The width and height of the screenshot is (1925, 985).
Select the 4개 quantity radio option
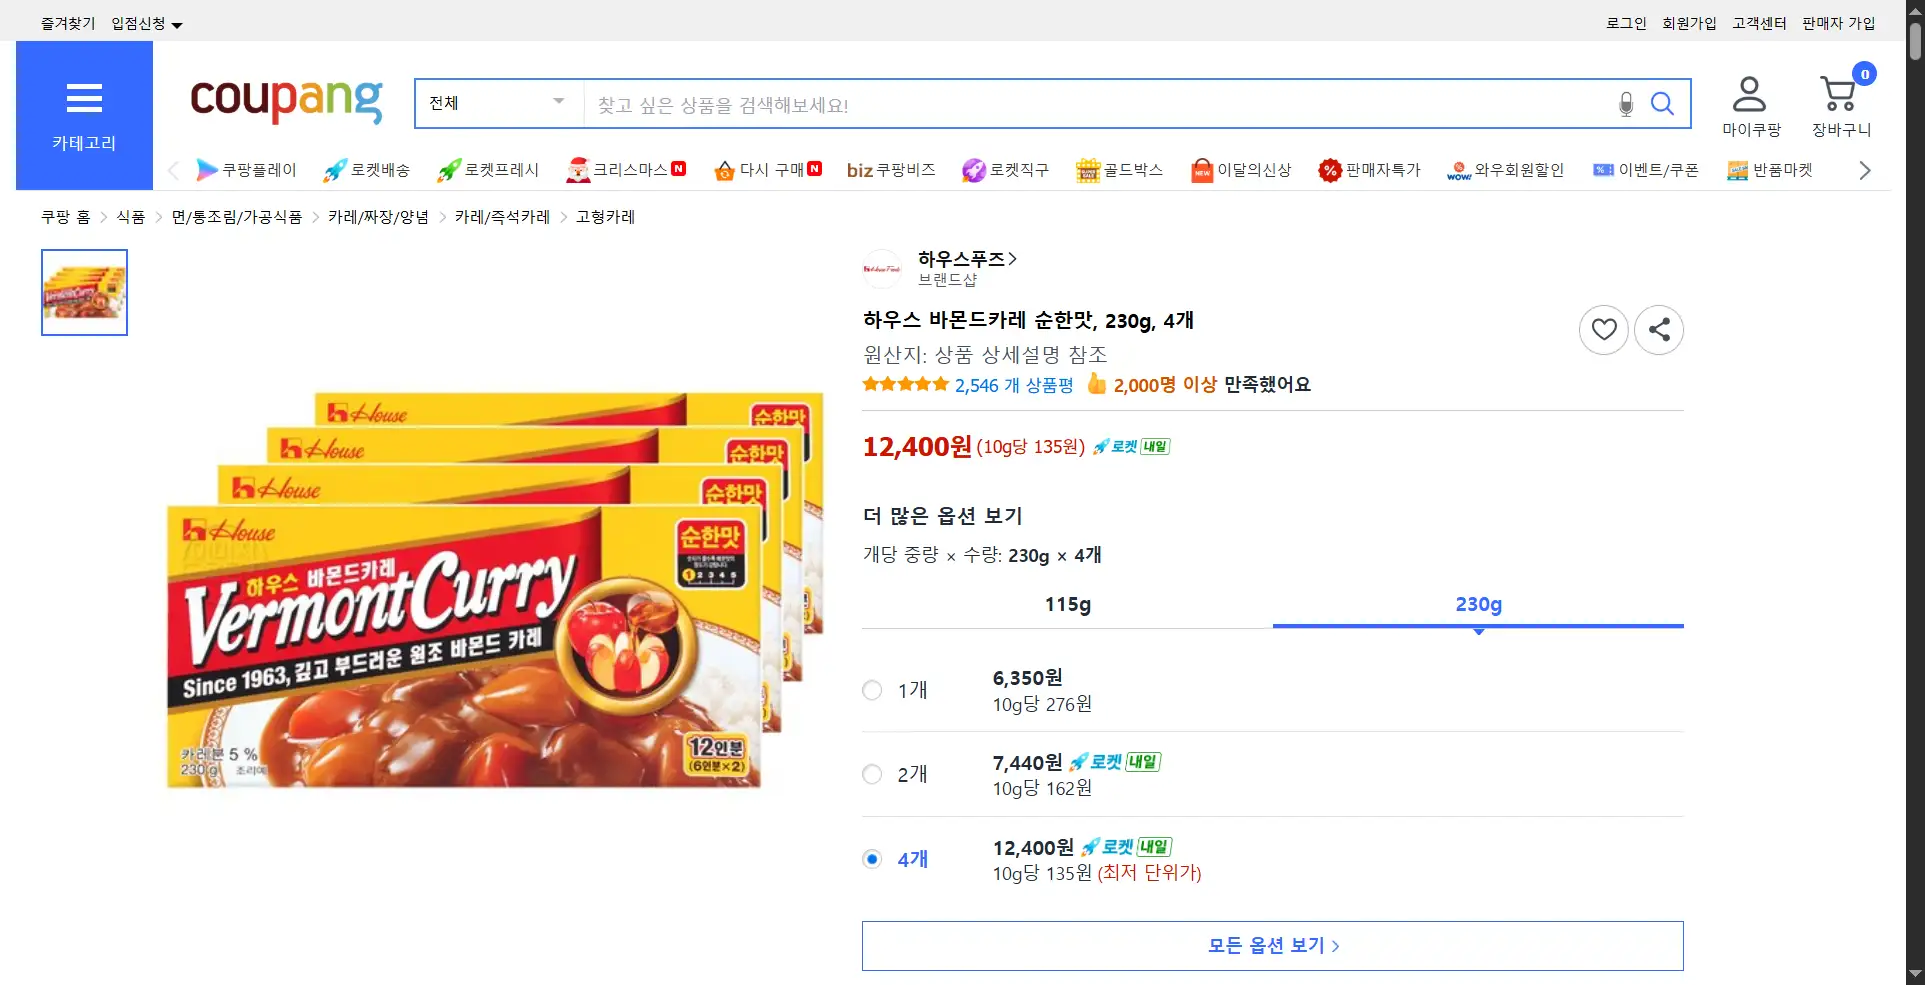[872, 859]
